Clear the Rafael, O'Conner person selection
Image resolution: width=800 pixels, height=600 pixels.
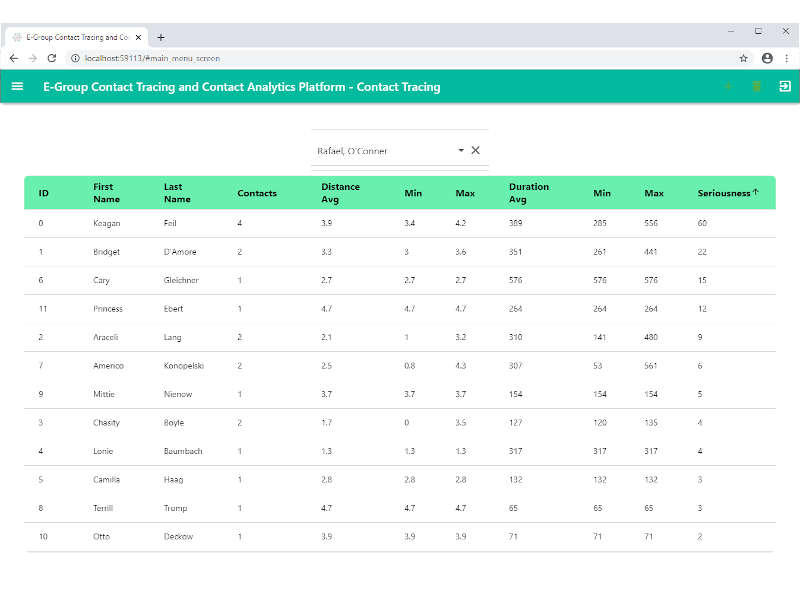click(x=476, y=150)
